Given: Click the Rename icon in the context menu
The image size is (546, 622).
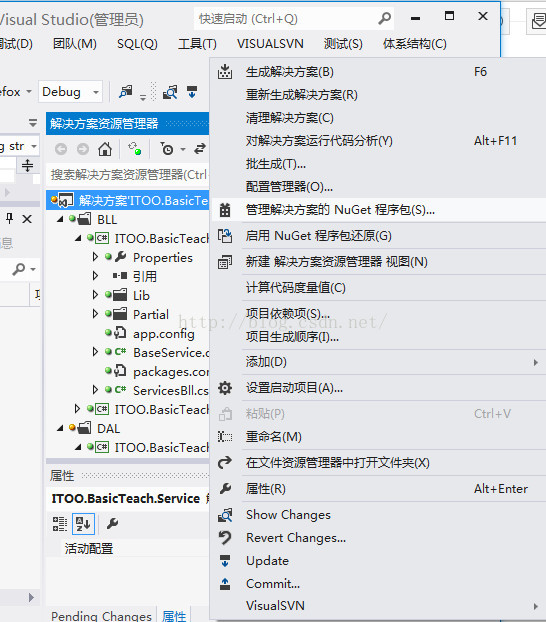Looking at the screenshot, I should click(225, 437).
